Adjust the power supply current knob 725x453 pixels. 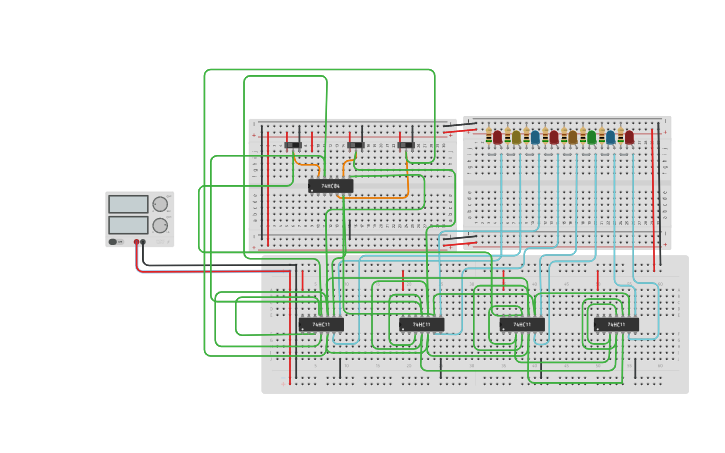coord(160,225)
